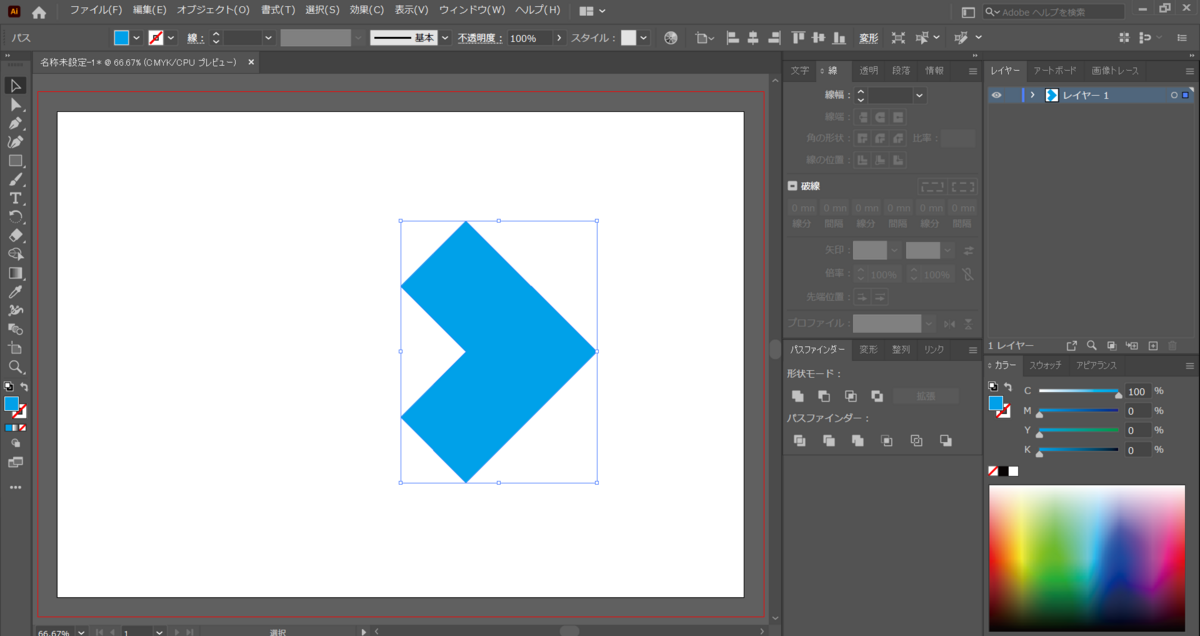Select the Gradient tool

pos(16,273)
